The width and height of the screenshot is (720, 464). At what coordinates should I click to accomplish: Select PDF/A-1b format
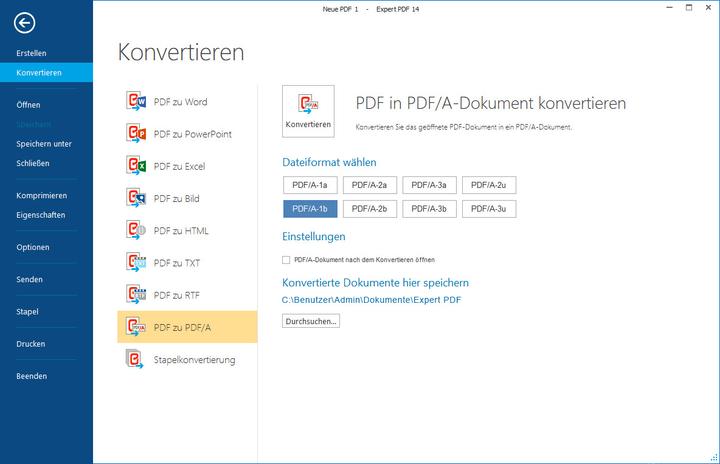[x=310, y=209]
